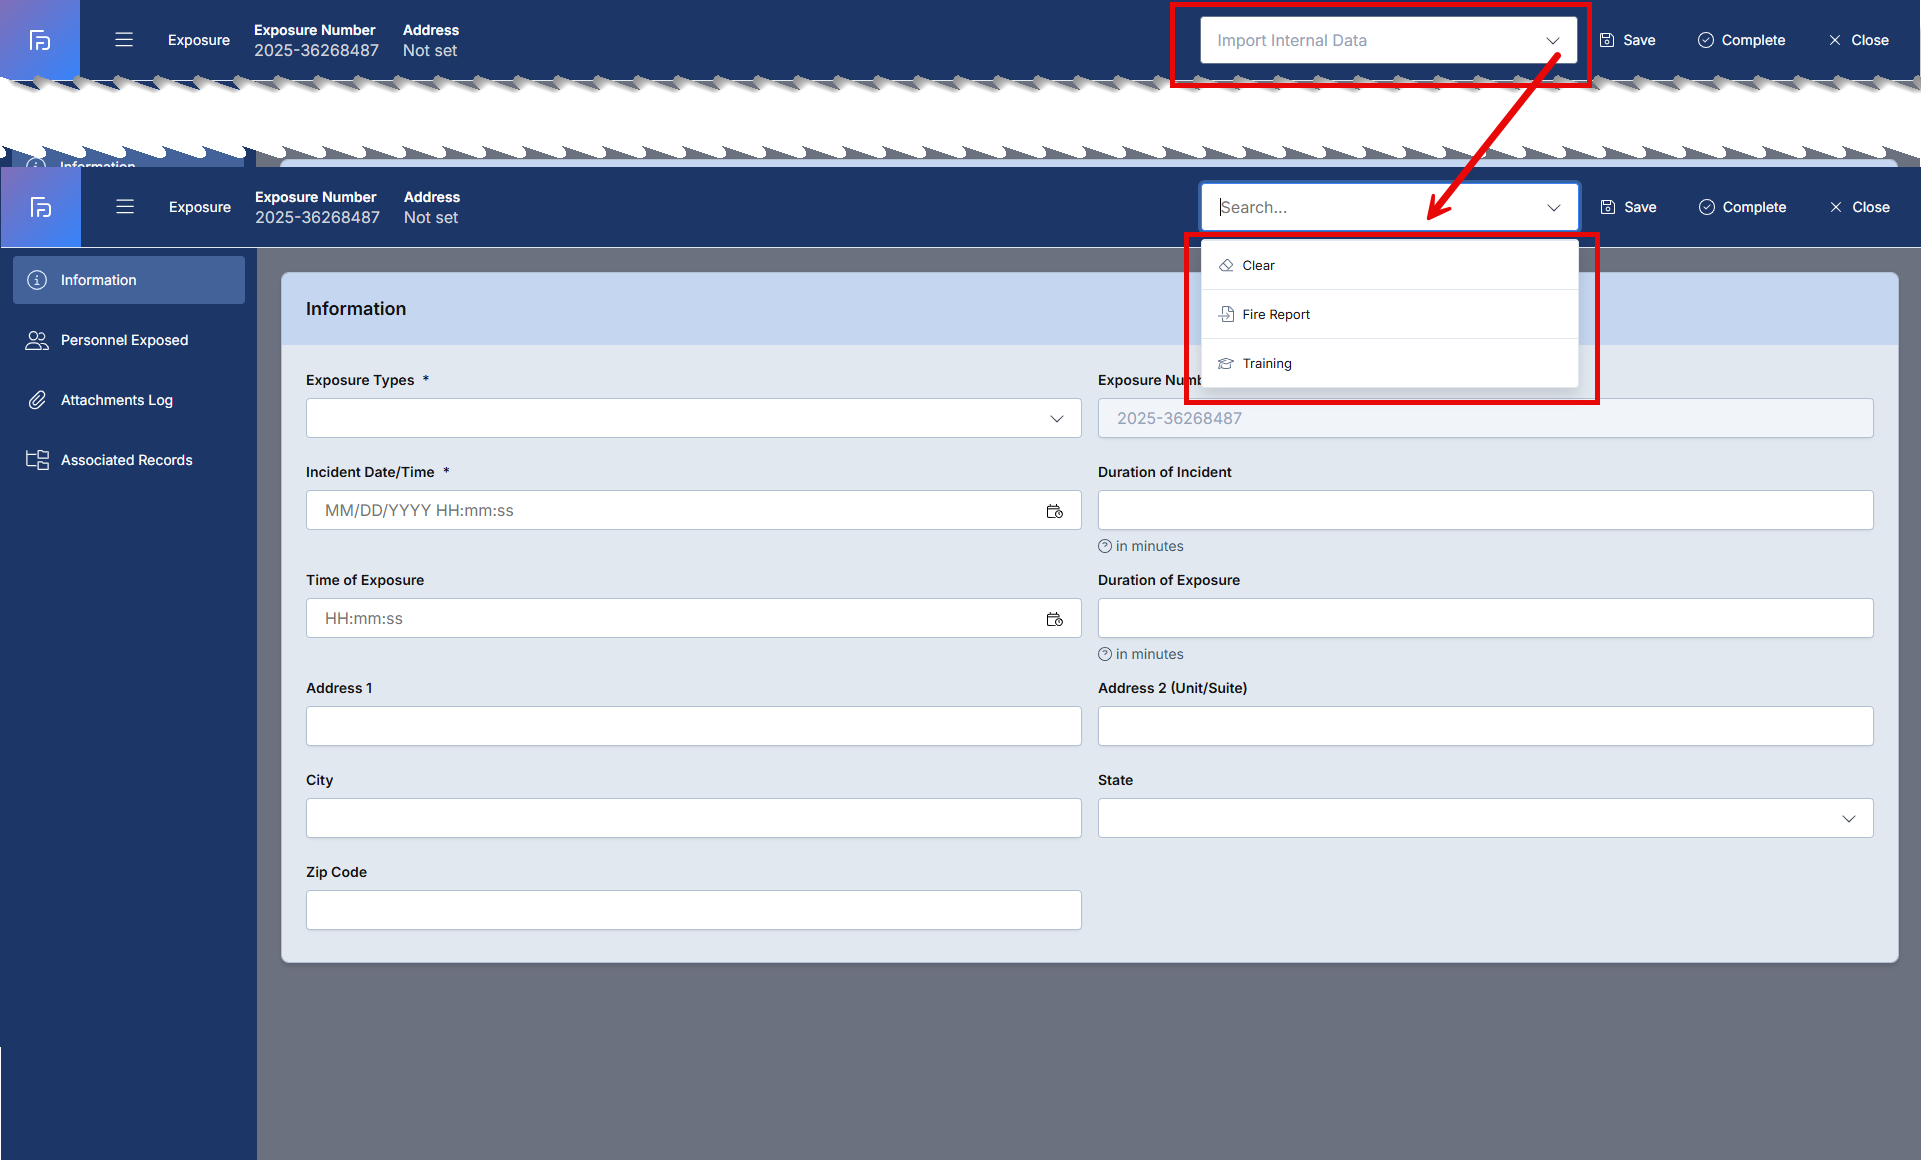Click the hamburger menu icon in lower header

[125, 207]
